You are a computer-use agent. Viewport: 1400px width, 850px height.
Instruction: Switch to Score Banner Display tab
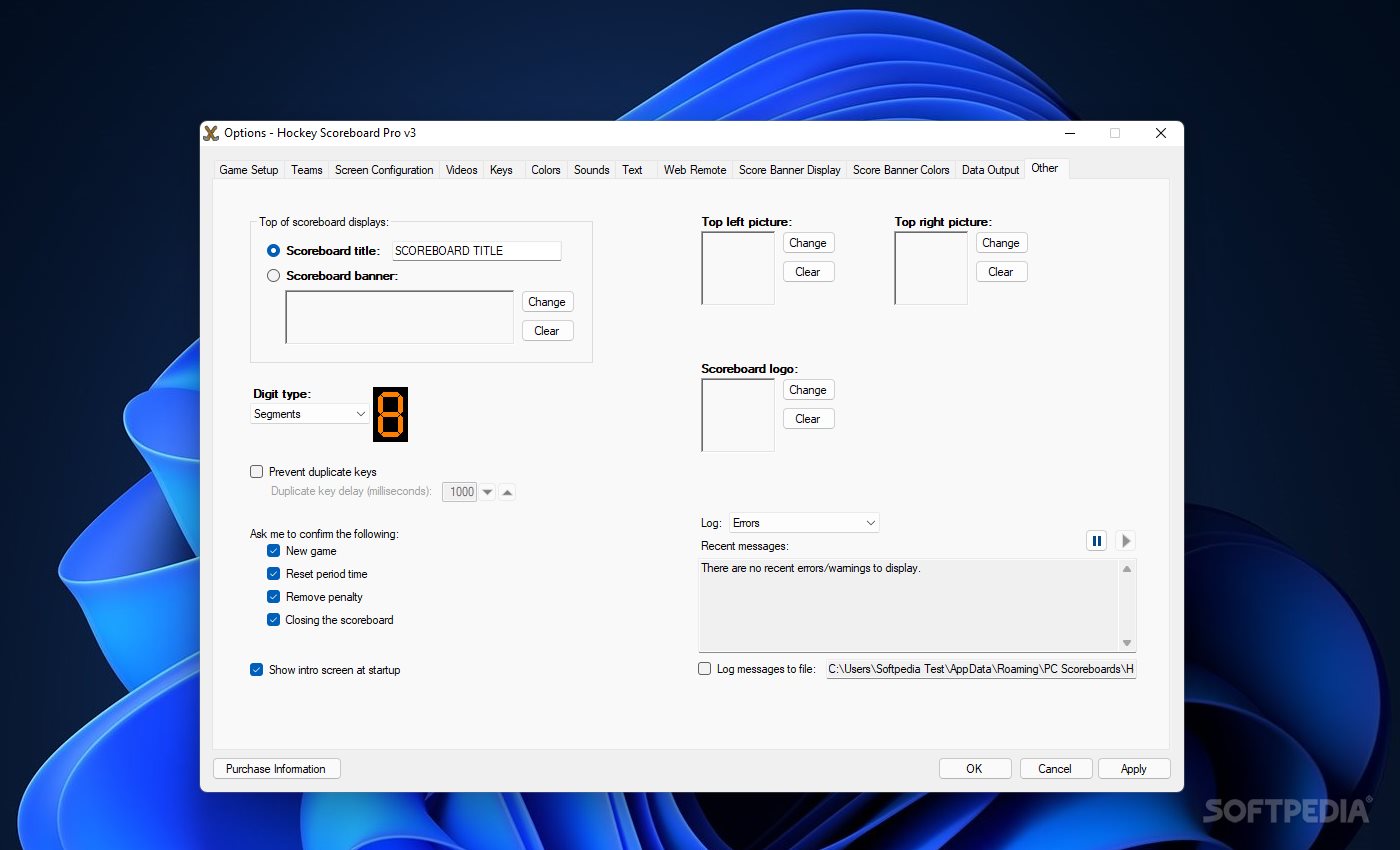click(x=790, y=170)
